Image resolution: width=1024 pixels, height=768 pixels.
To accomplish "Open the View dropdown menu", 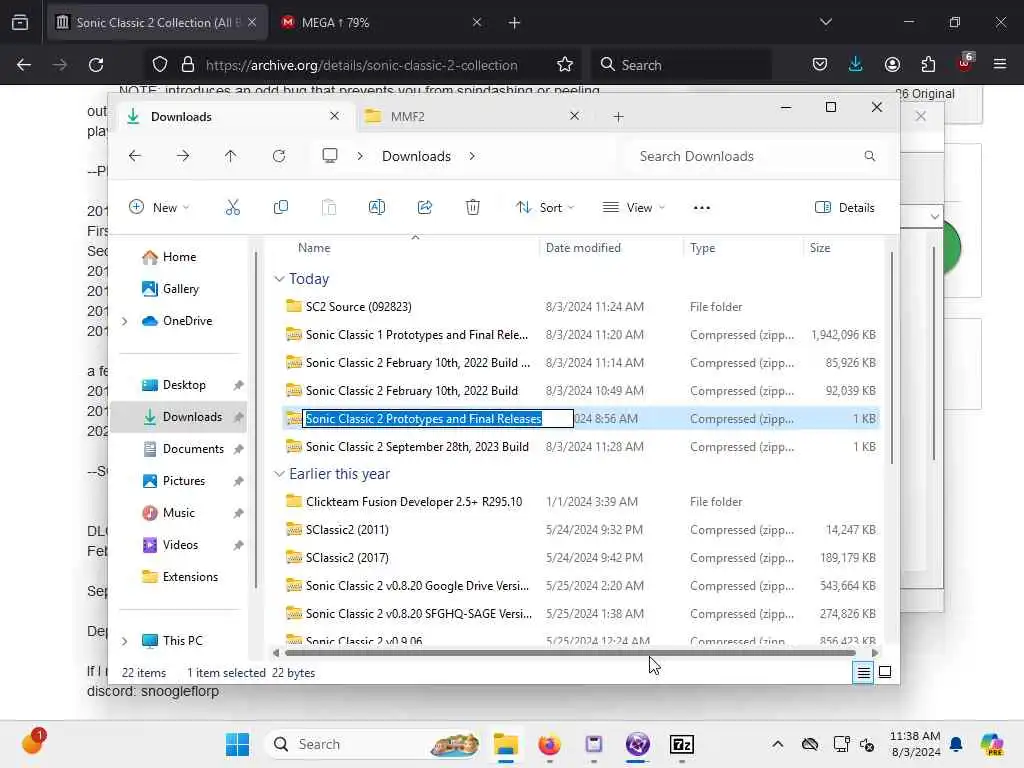I will [x=633, y=208].
